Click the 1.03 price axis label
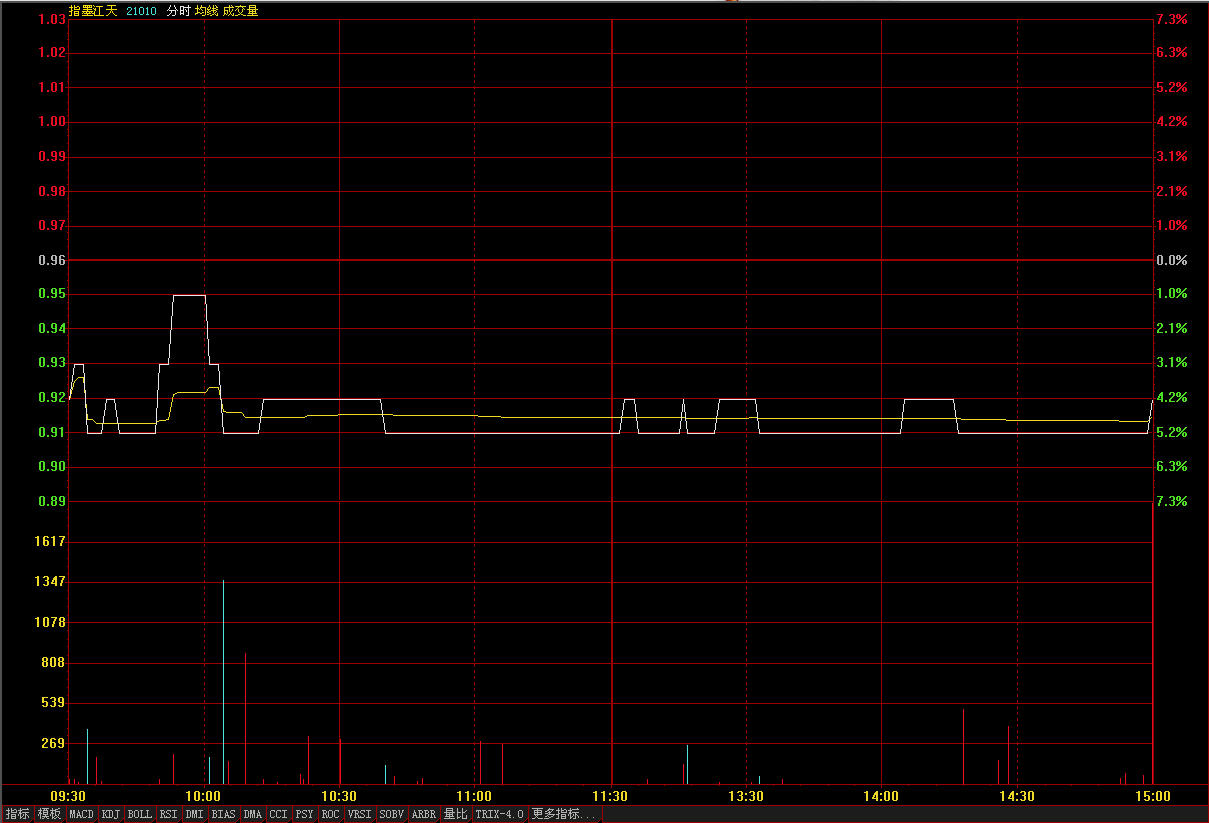The image size is (1209, 823). coord(52,19)
